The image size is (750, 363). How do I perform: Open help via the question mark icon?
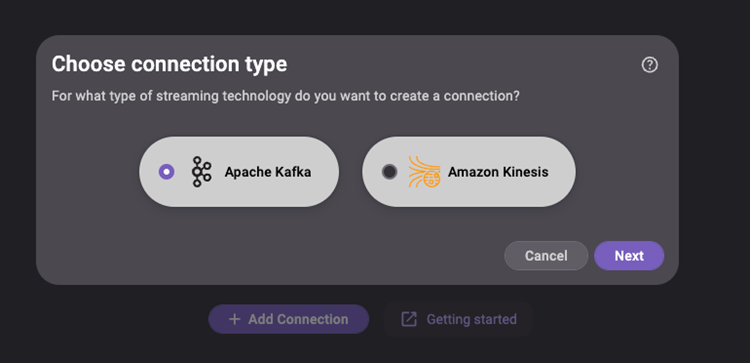click(x=650, y=65)
